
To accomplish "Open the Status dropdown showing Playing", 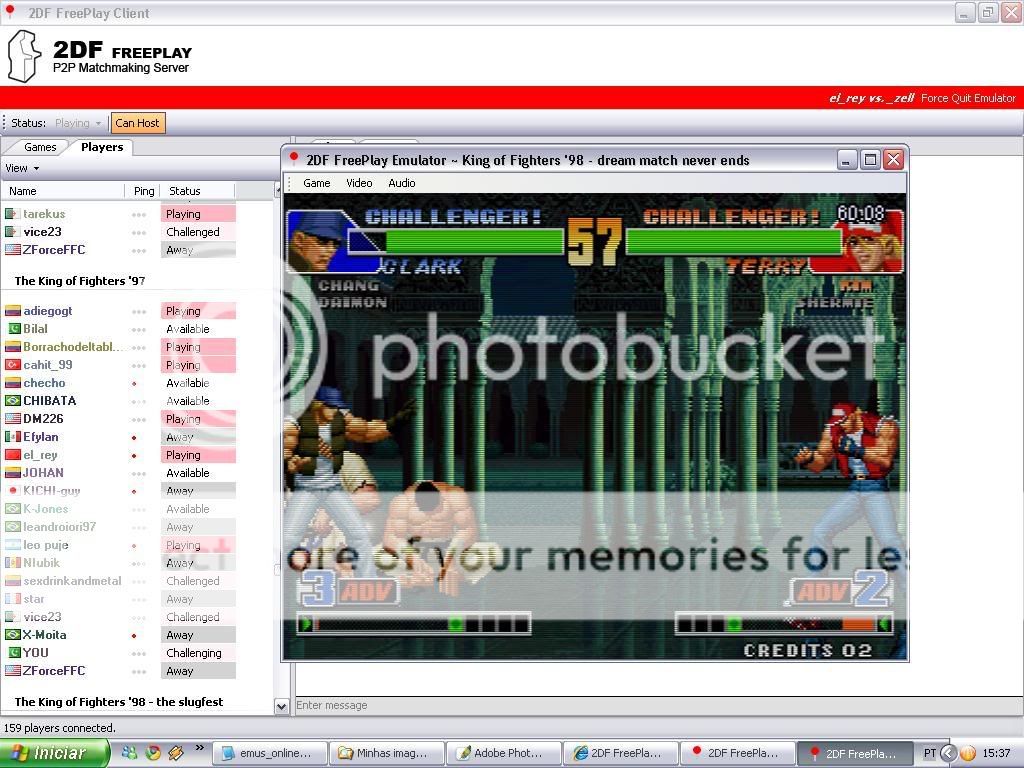I will [78, 123].
